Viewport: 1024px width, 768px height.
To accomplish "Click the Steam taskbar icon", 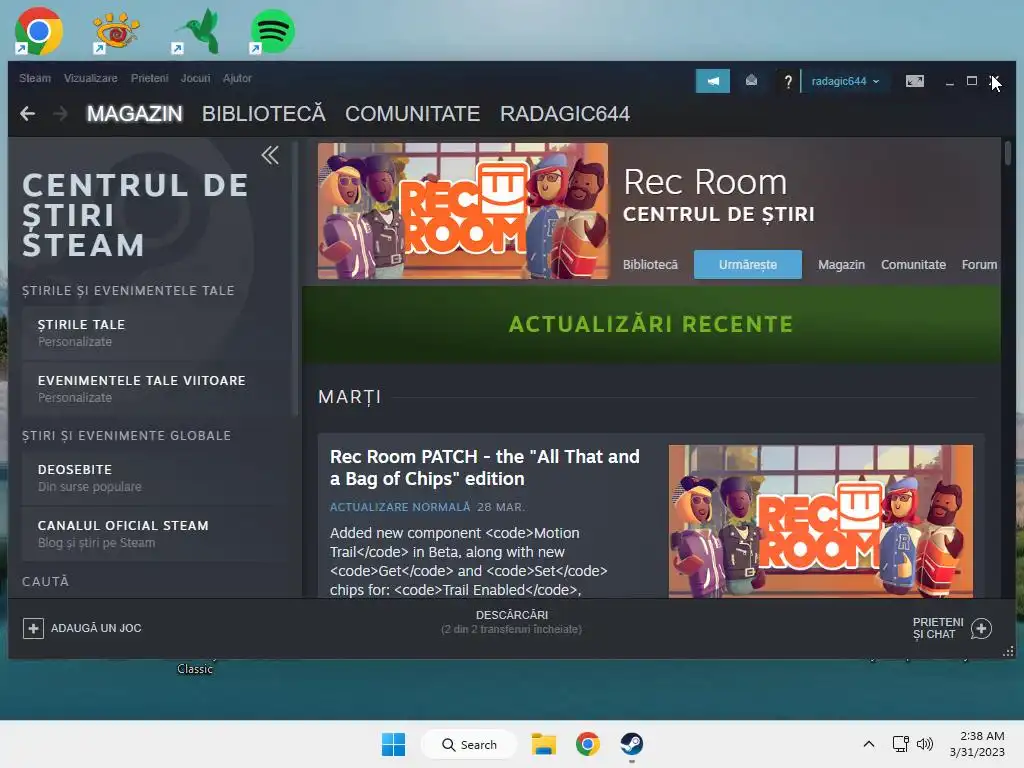I will click(632, 744).
